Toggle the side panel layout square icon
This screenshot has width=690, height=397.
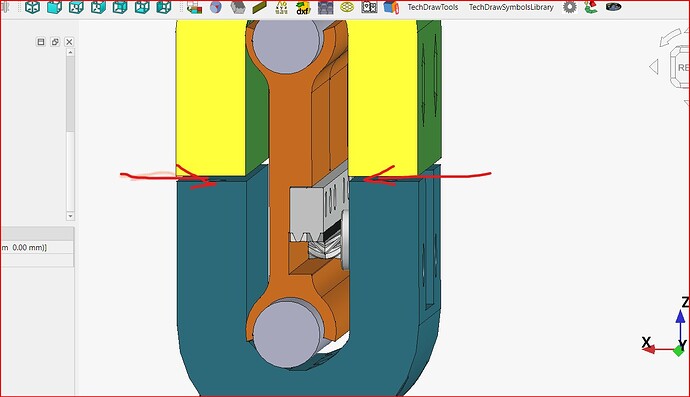coord(41,42)
